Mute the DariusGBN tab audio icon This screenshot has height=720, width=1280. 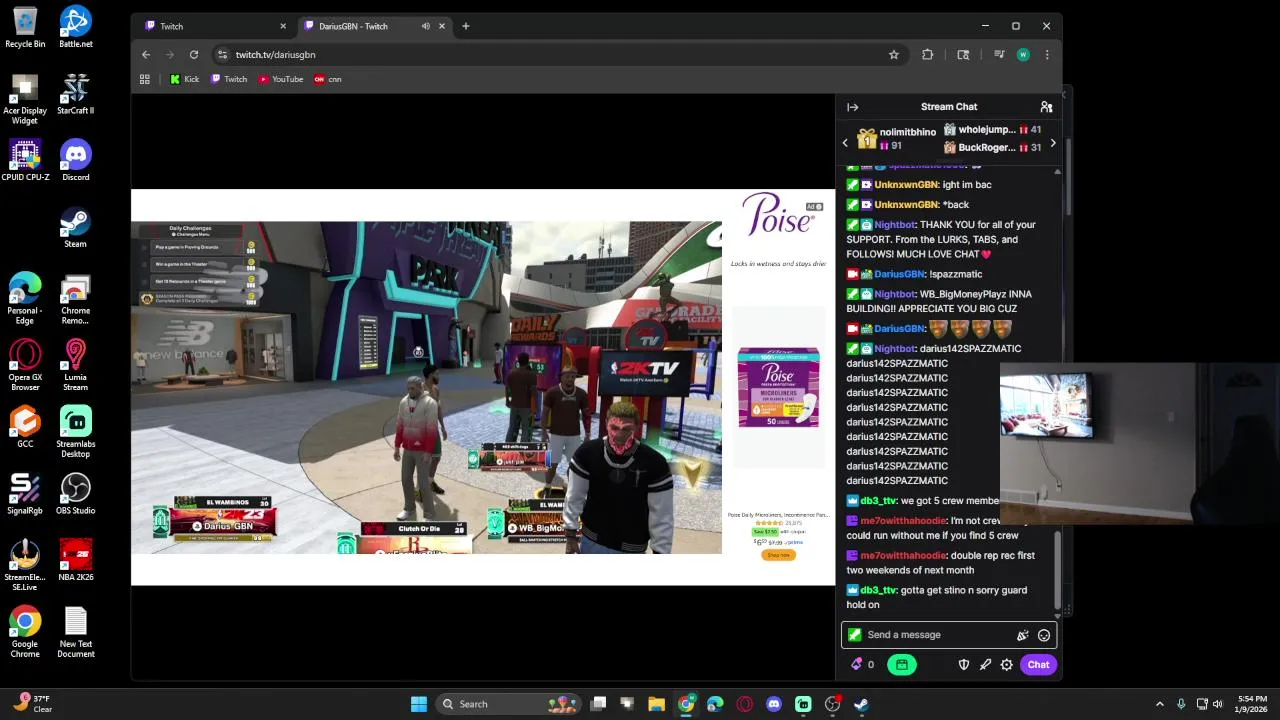click(426, 26)
